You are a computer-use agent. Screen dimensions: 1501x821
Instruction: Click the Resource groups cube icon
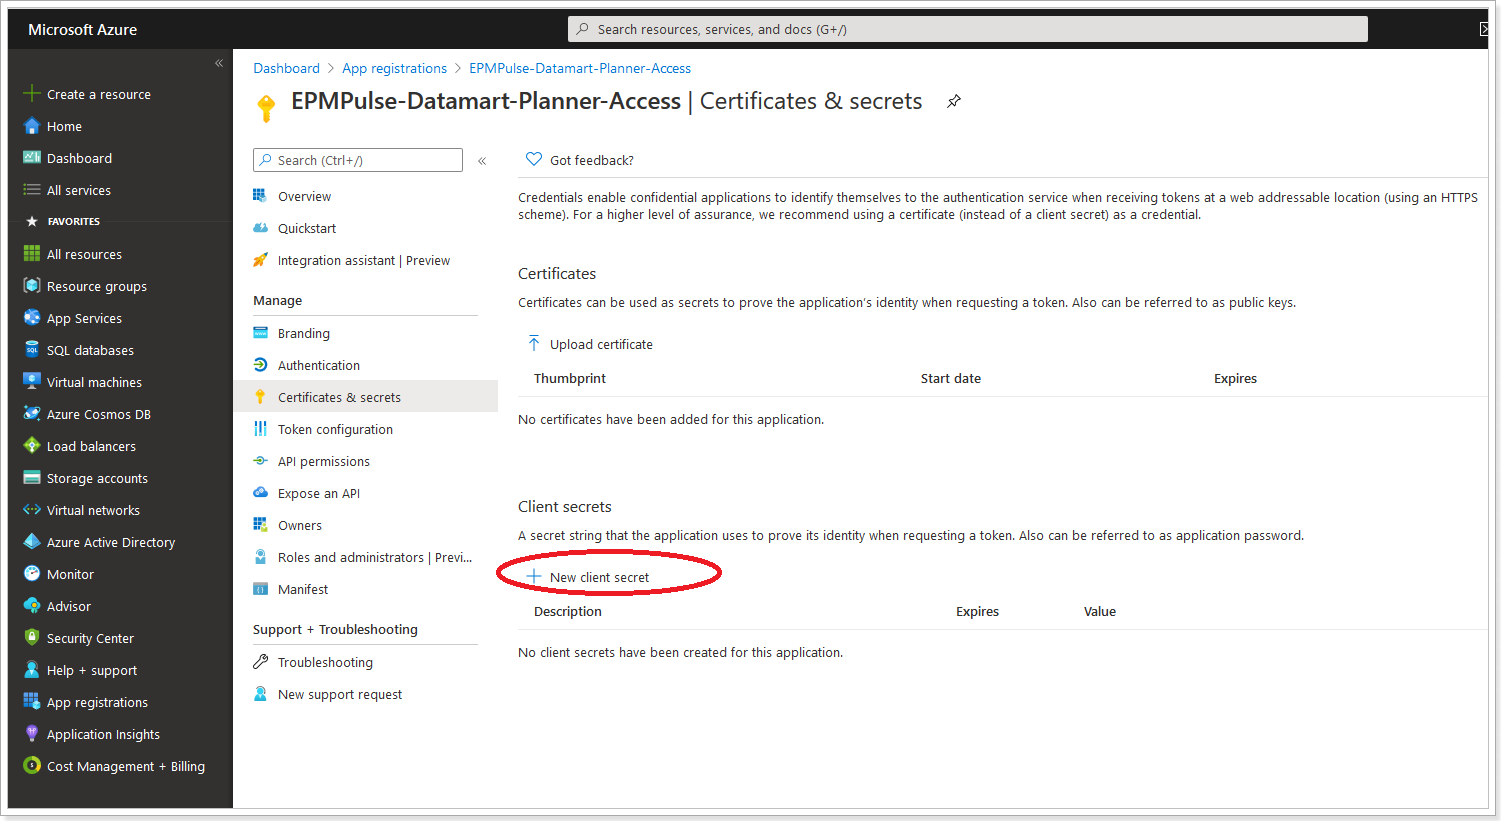pos(31,286)
